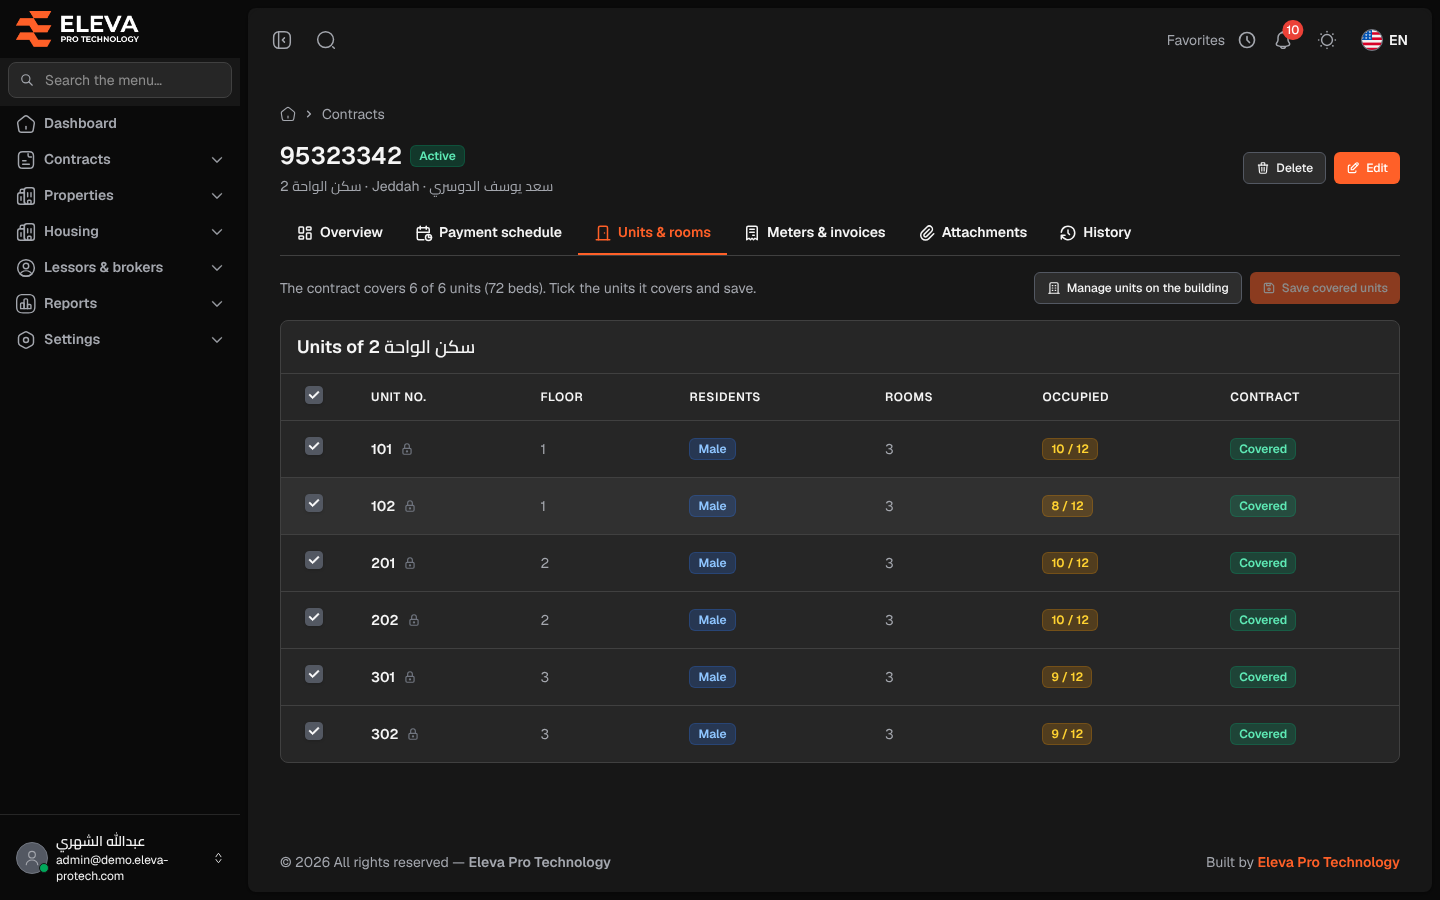Image resolution: width=1440 pixels, height=900 pixels.
Task: Click the US flag language icon
Action: (x=1372, y=40)
